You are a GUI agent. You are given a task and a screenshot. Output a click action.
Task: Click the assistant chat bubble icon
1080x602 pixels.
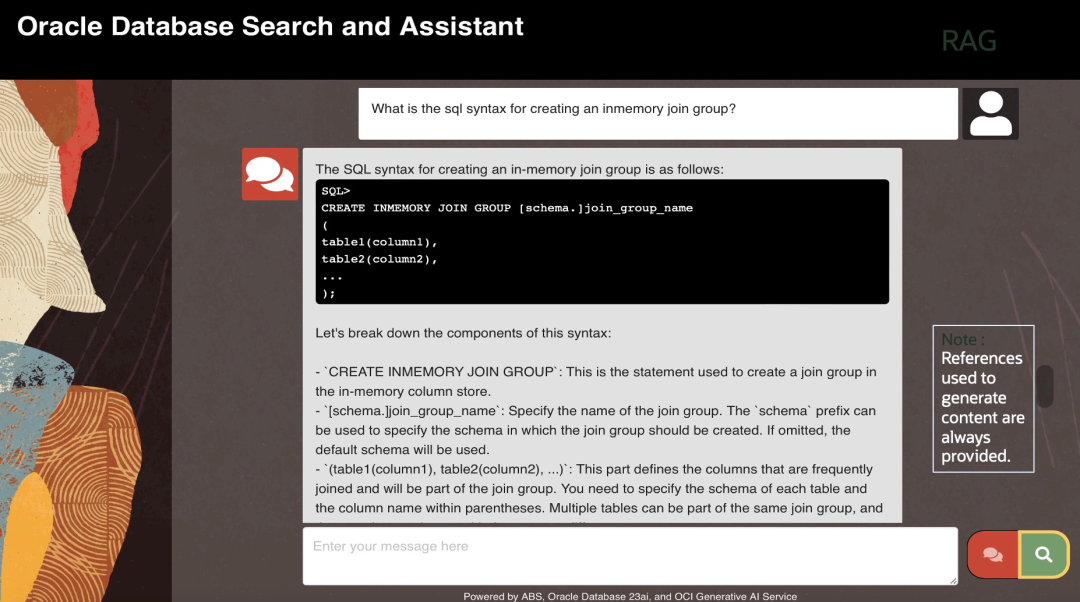point(270,174)
